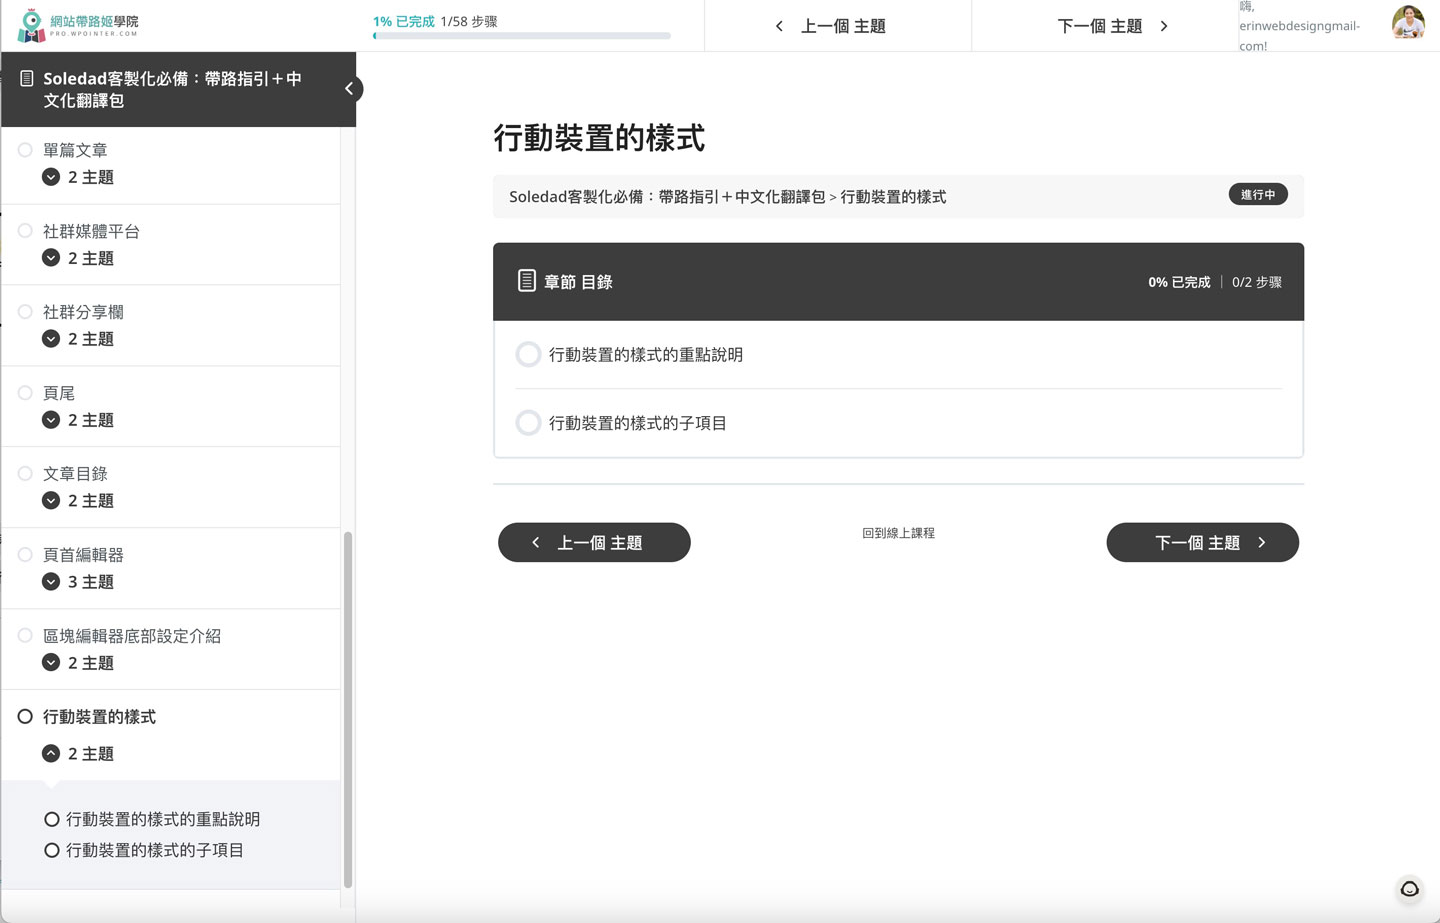Click the 進行中 status badge

1258,194
